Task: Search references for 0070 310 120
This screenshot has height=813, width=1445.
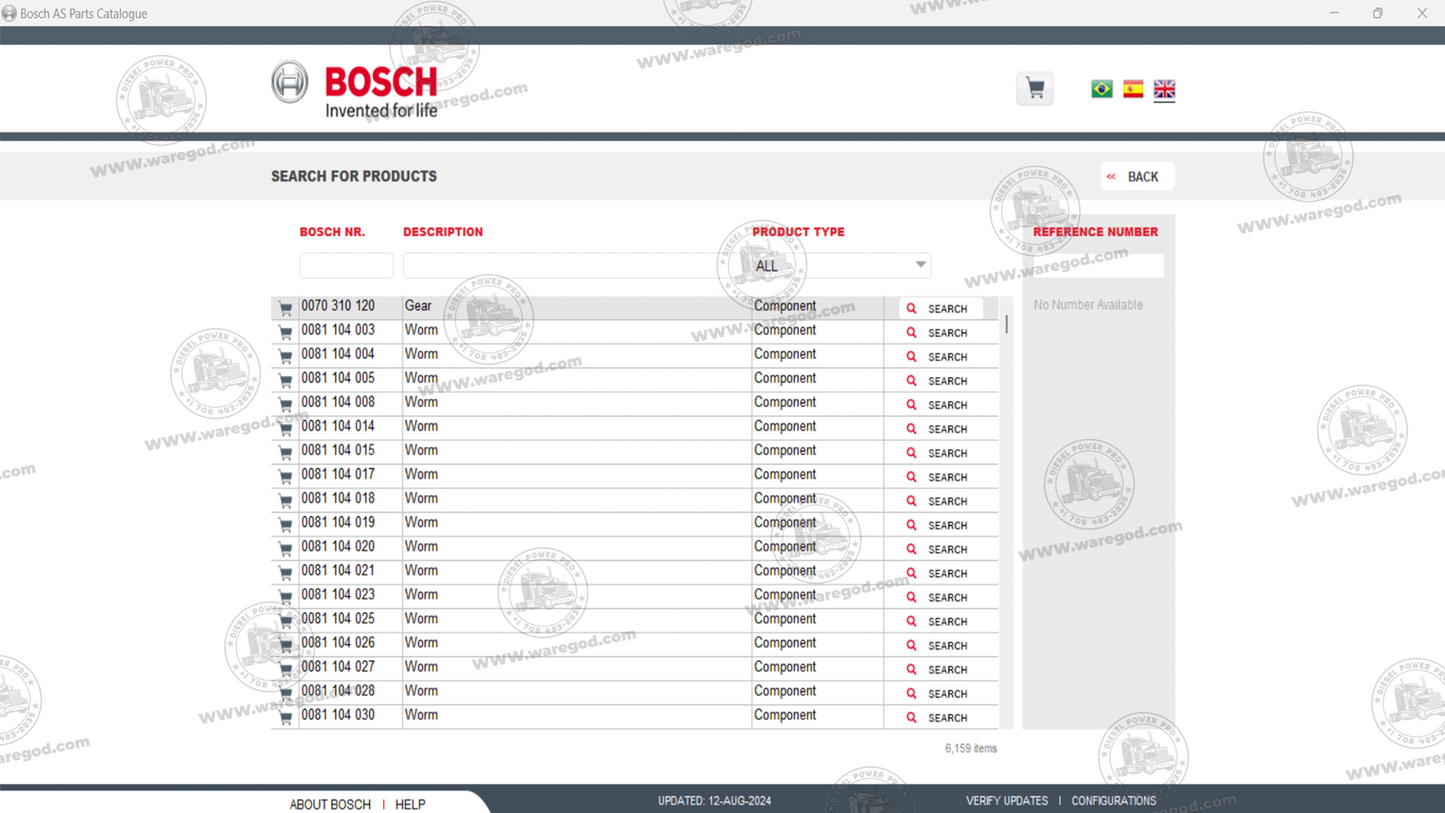Action: click(x=939, y=309)
